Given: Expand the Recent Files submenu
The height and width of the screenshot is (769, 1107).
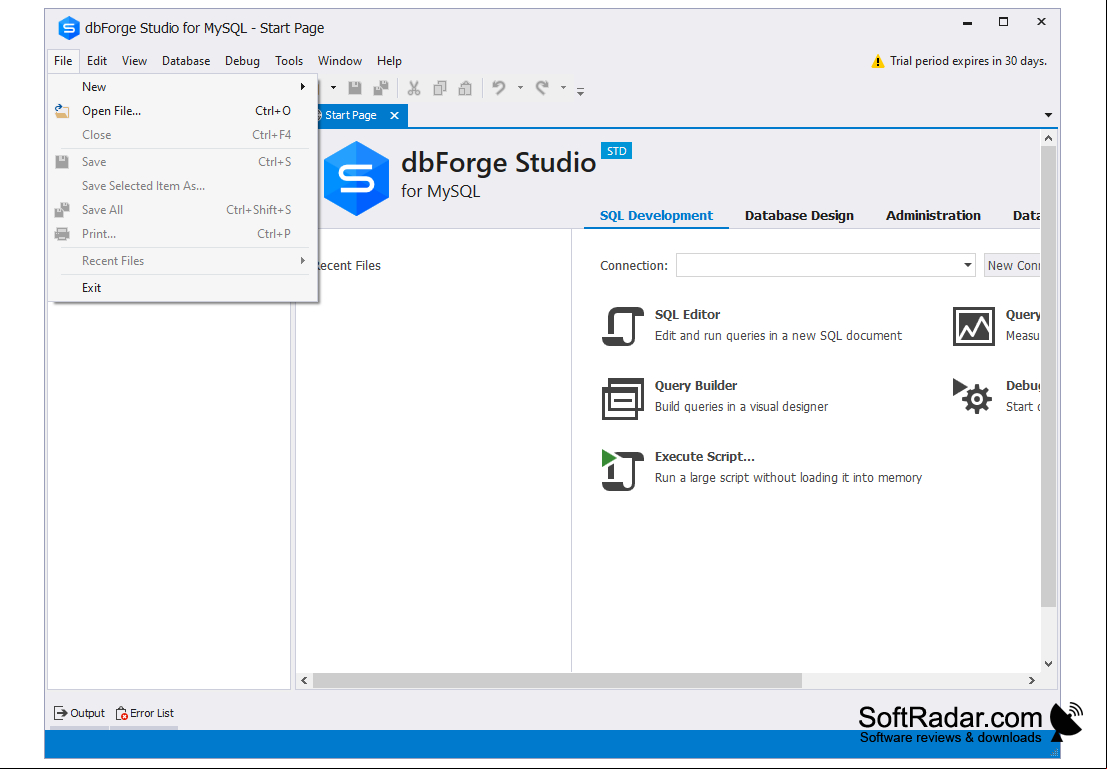Looking at the screenshot, I should click(183, 261).
